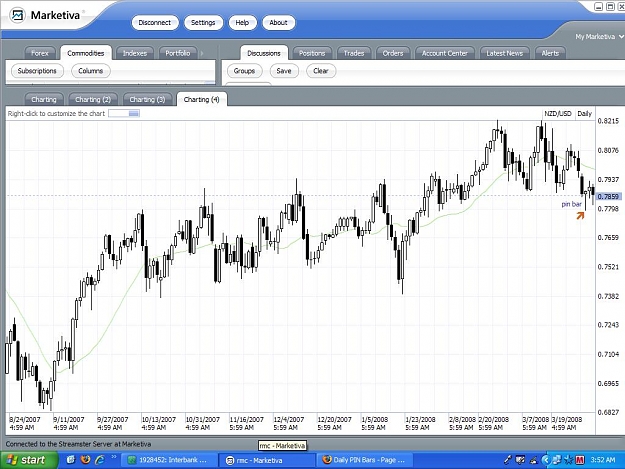Open the Portfolio tab

tap(178, 53)
